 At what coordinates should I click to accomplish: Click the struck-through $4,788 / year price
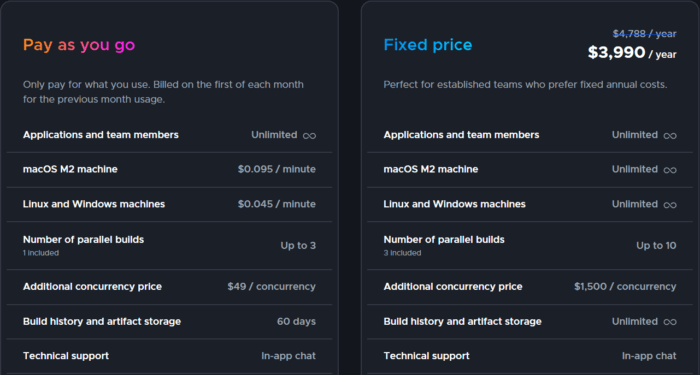(644, 33)
